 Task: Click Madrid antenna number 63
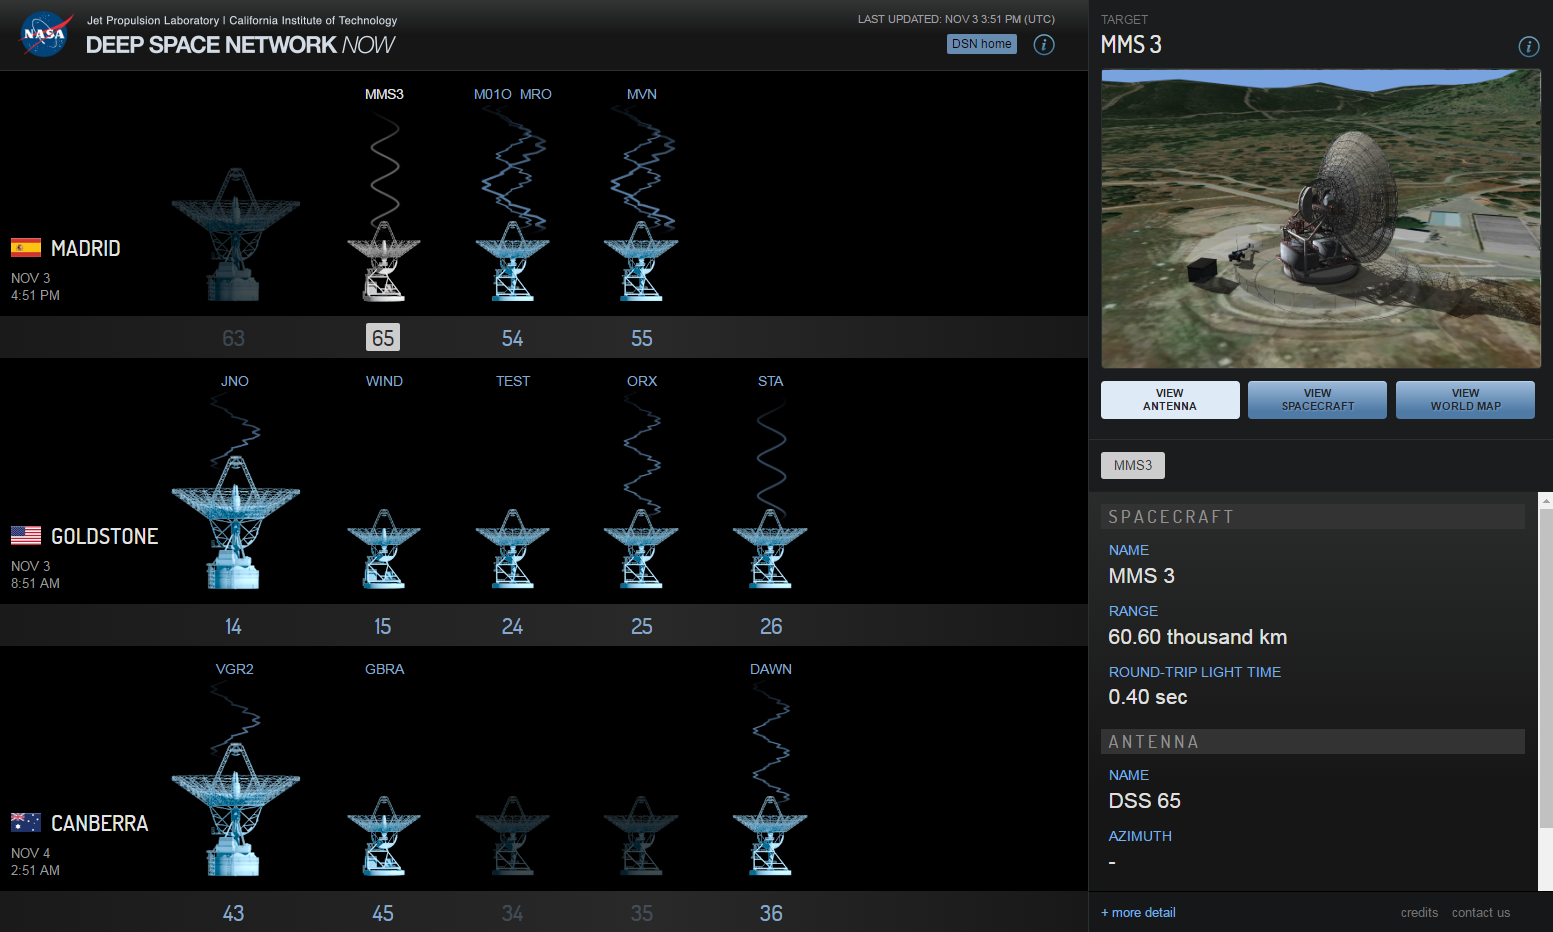click(233, 338)
